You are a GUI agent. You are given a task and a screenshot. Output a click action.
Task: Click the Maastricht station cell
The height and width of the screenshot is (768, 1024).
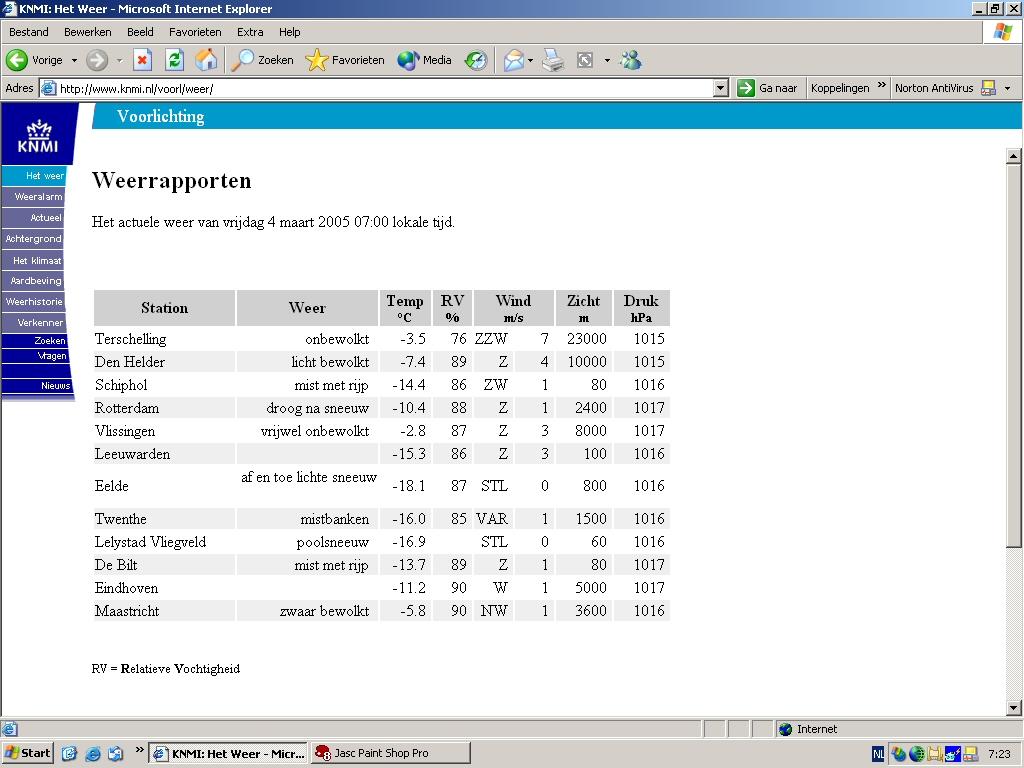click(x=164, y=611)
